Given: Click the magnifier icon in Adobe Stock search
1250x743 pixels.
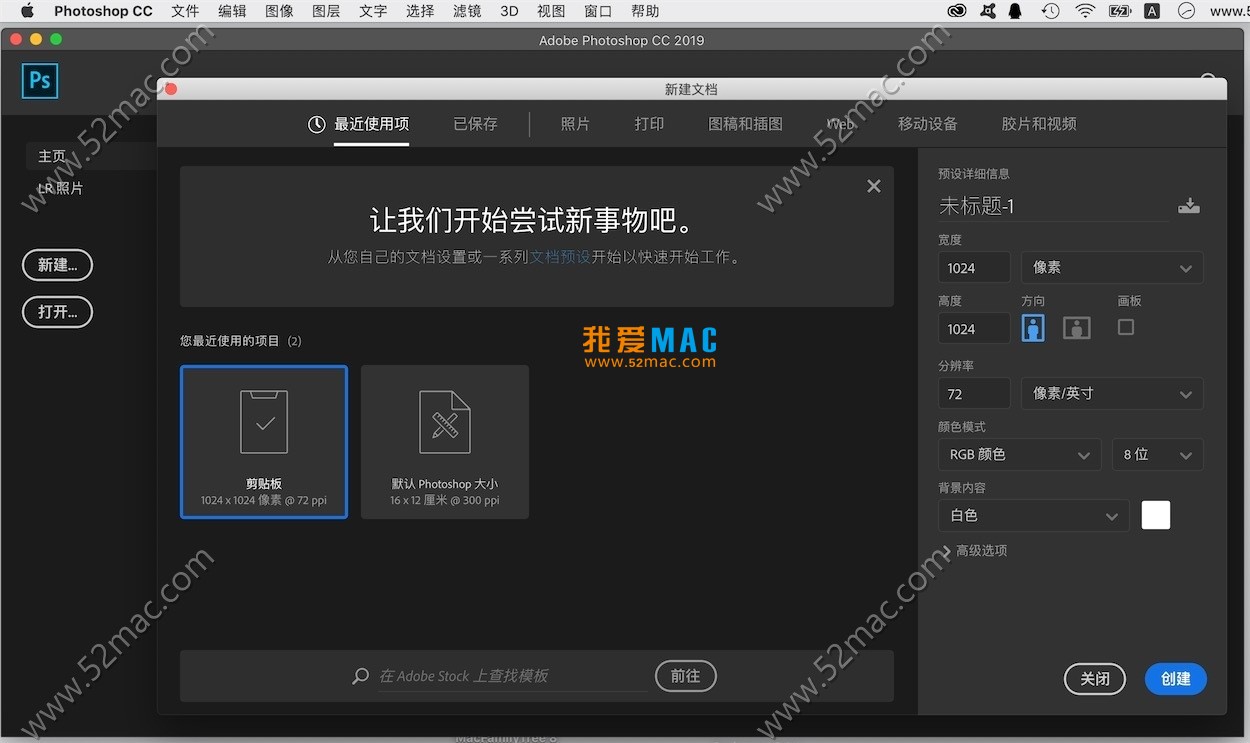Looking at the screenshot, I should coord(360,676).
